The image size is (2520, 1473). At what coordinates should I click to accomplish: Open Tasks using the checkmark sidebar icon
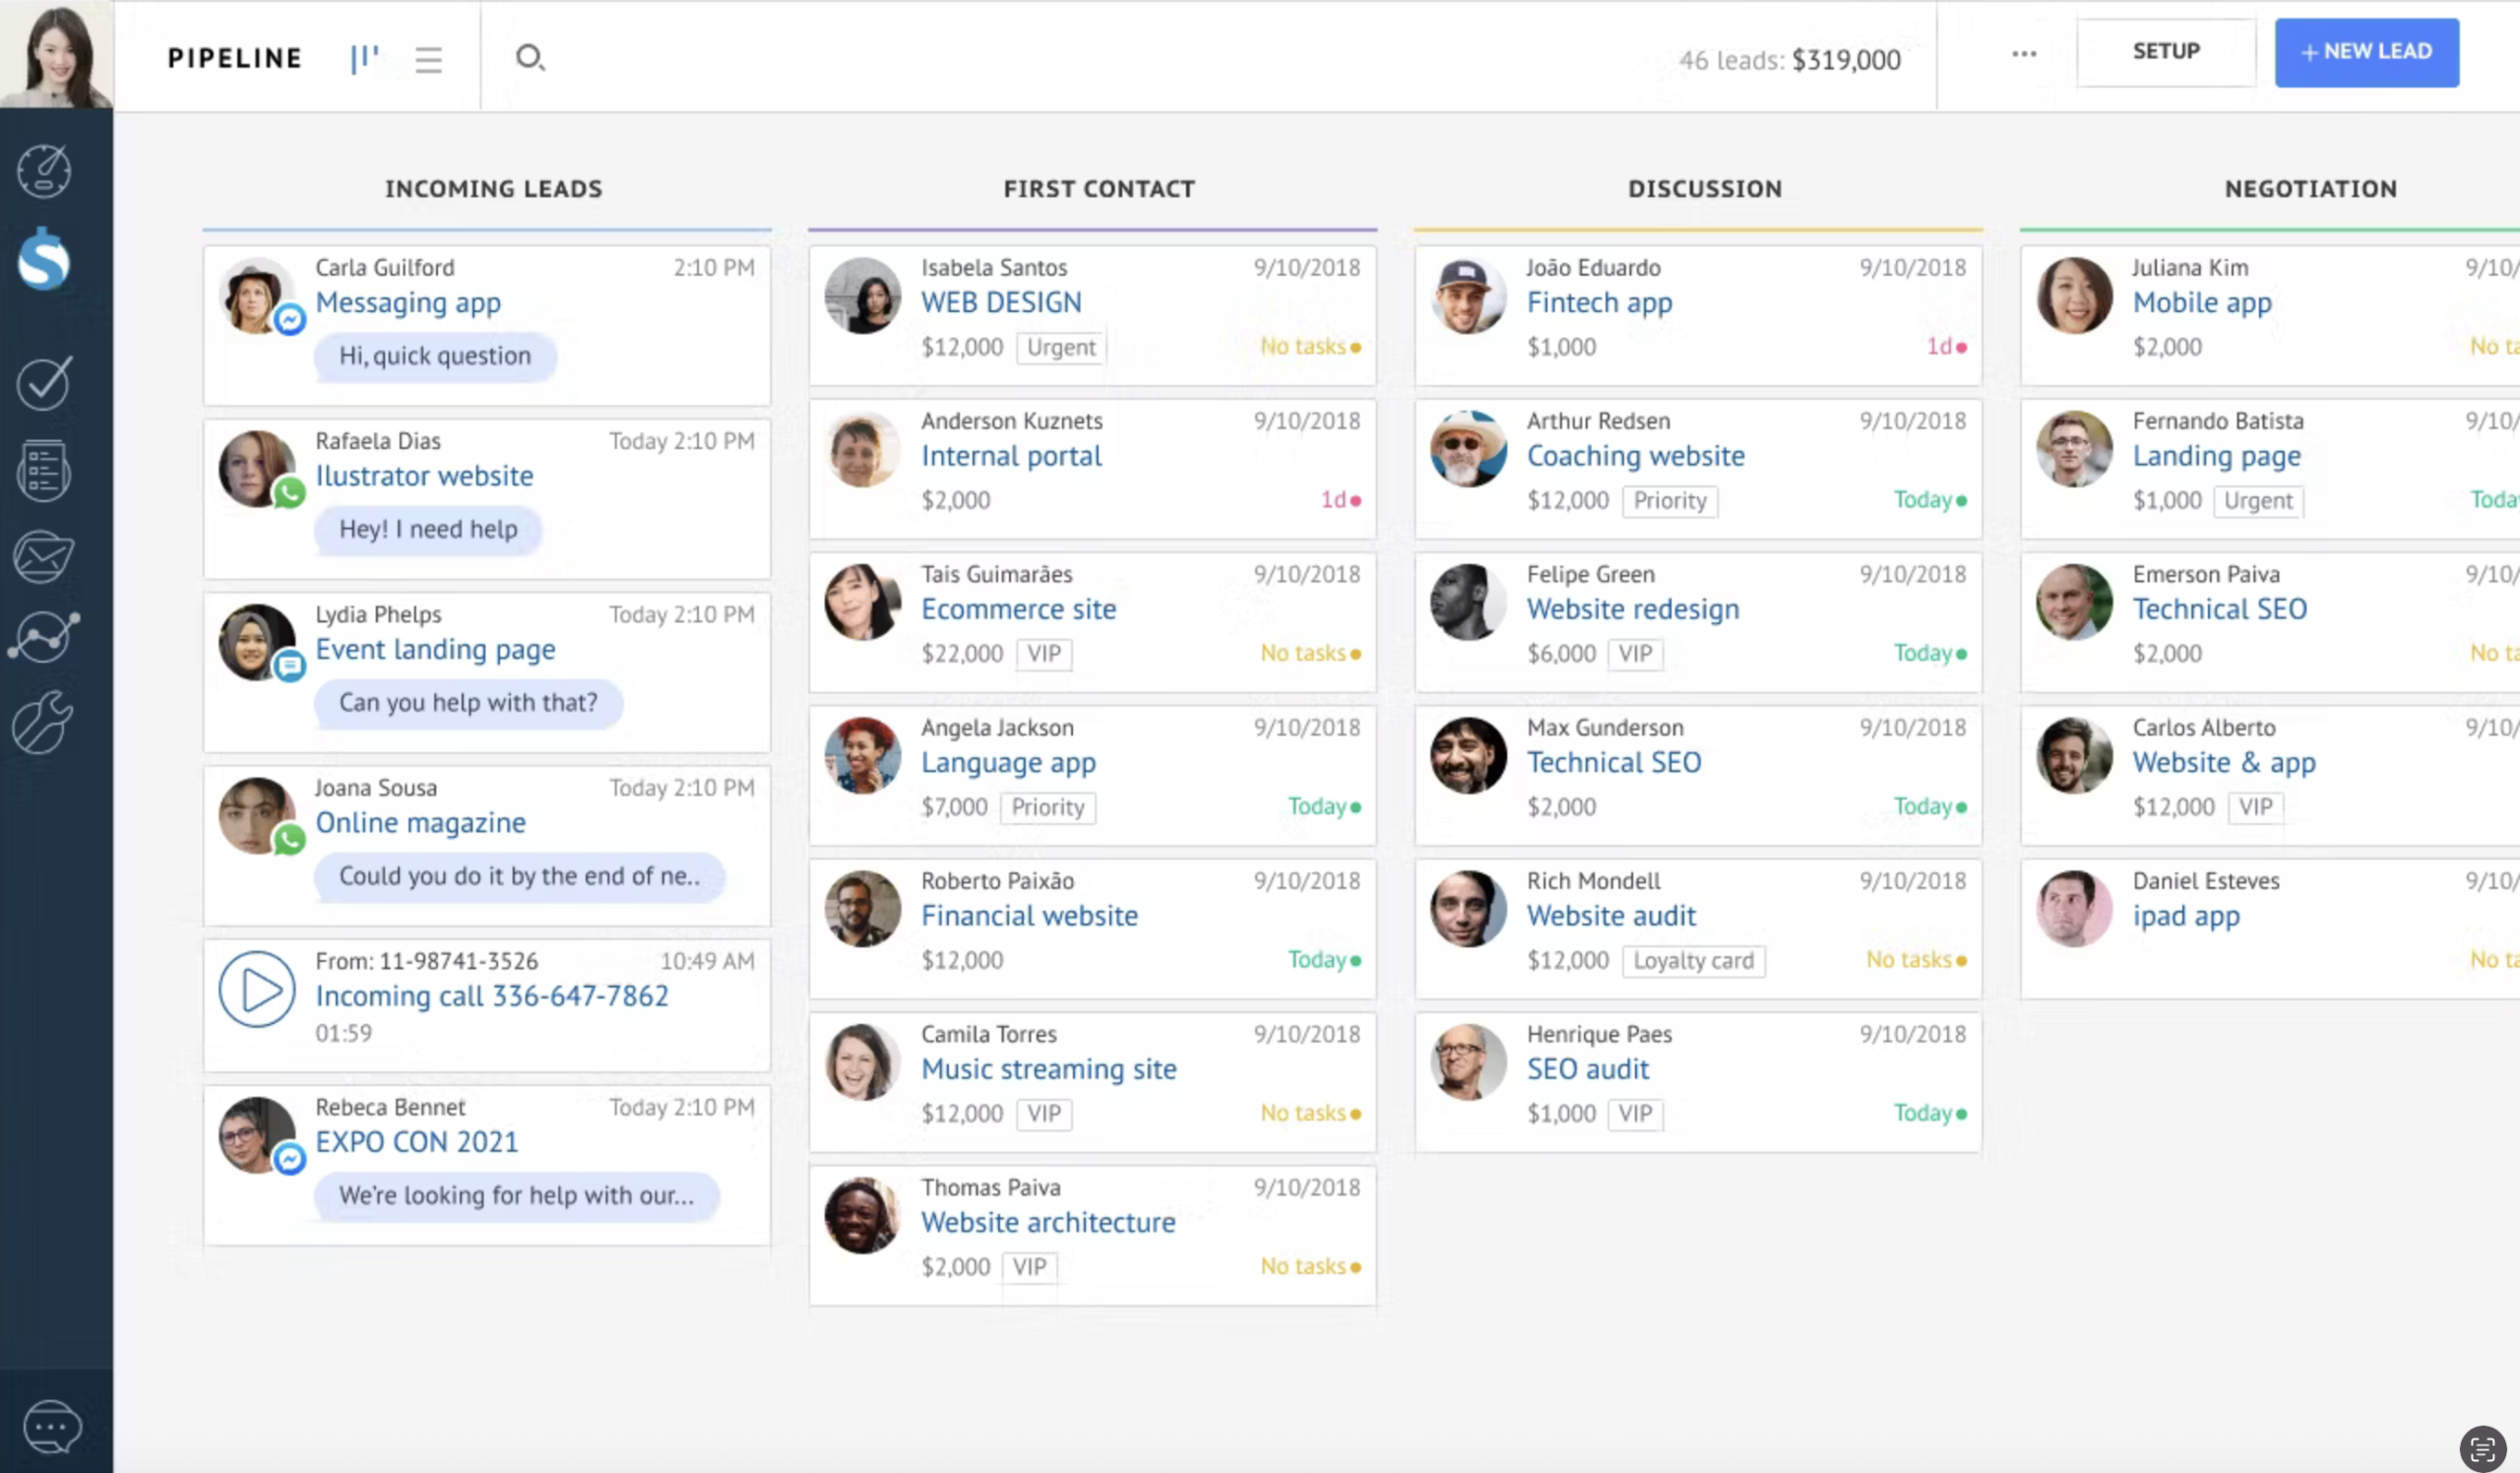43,383
